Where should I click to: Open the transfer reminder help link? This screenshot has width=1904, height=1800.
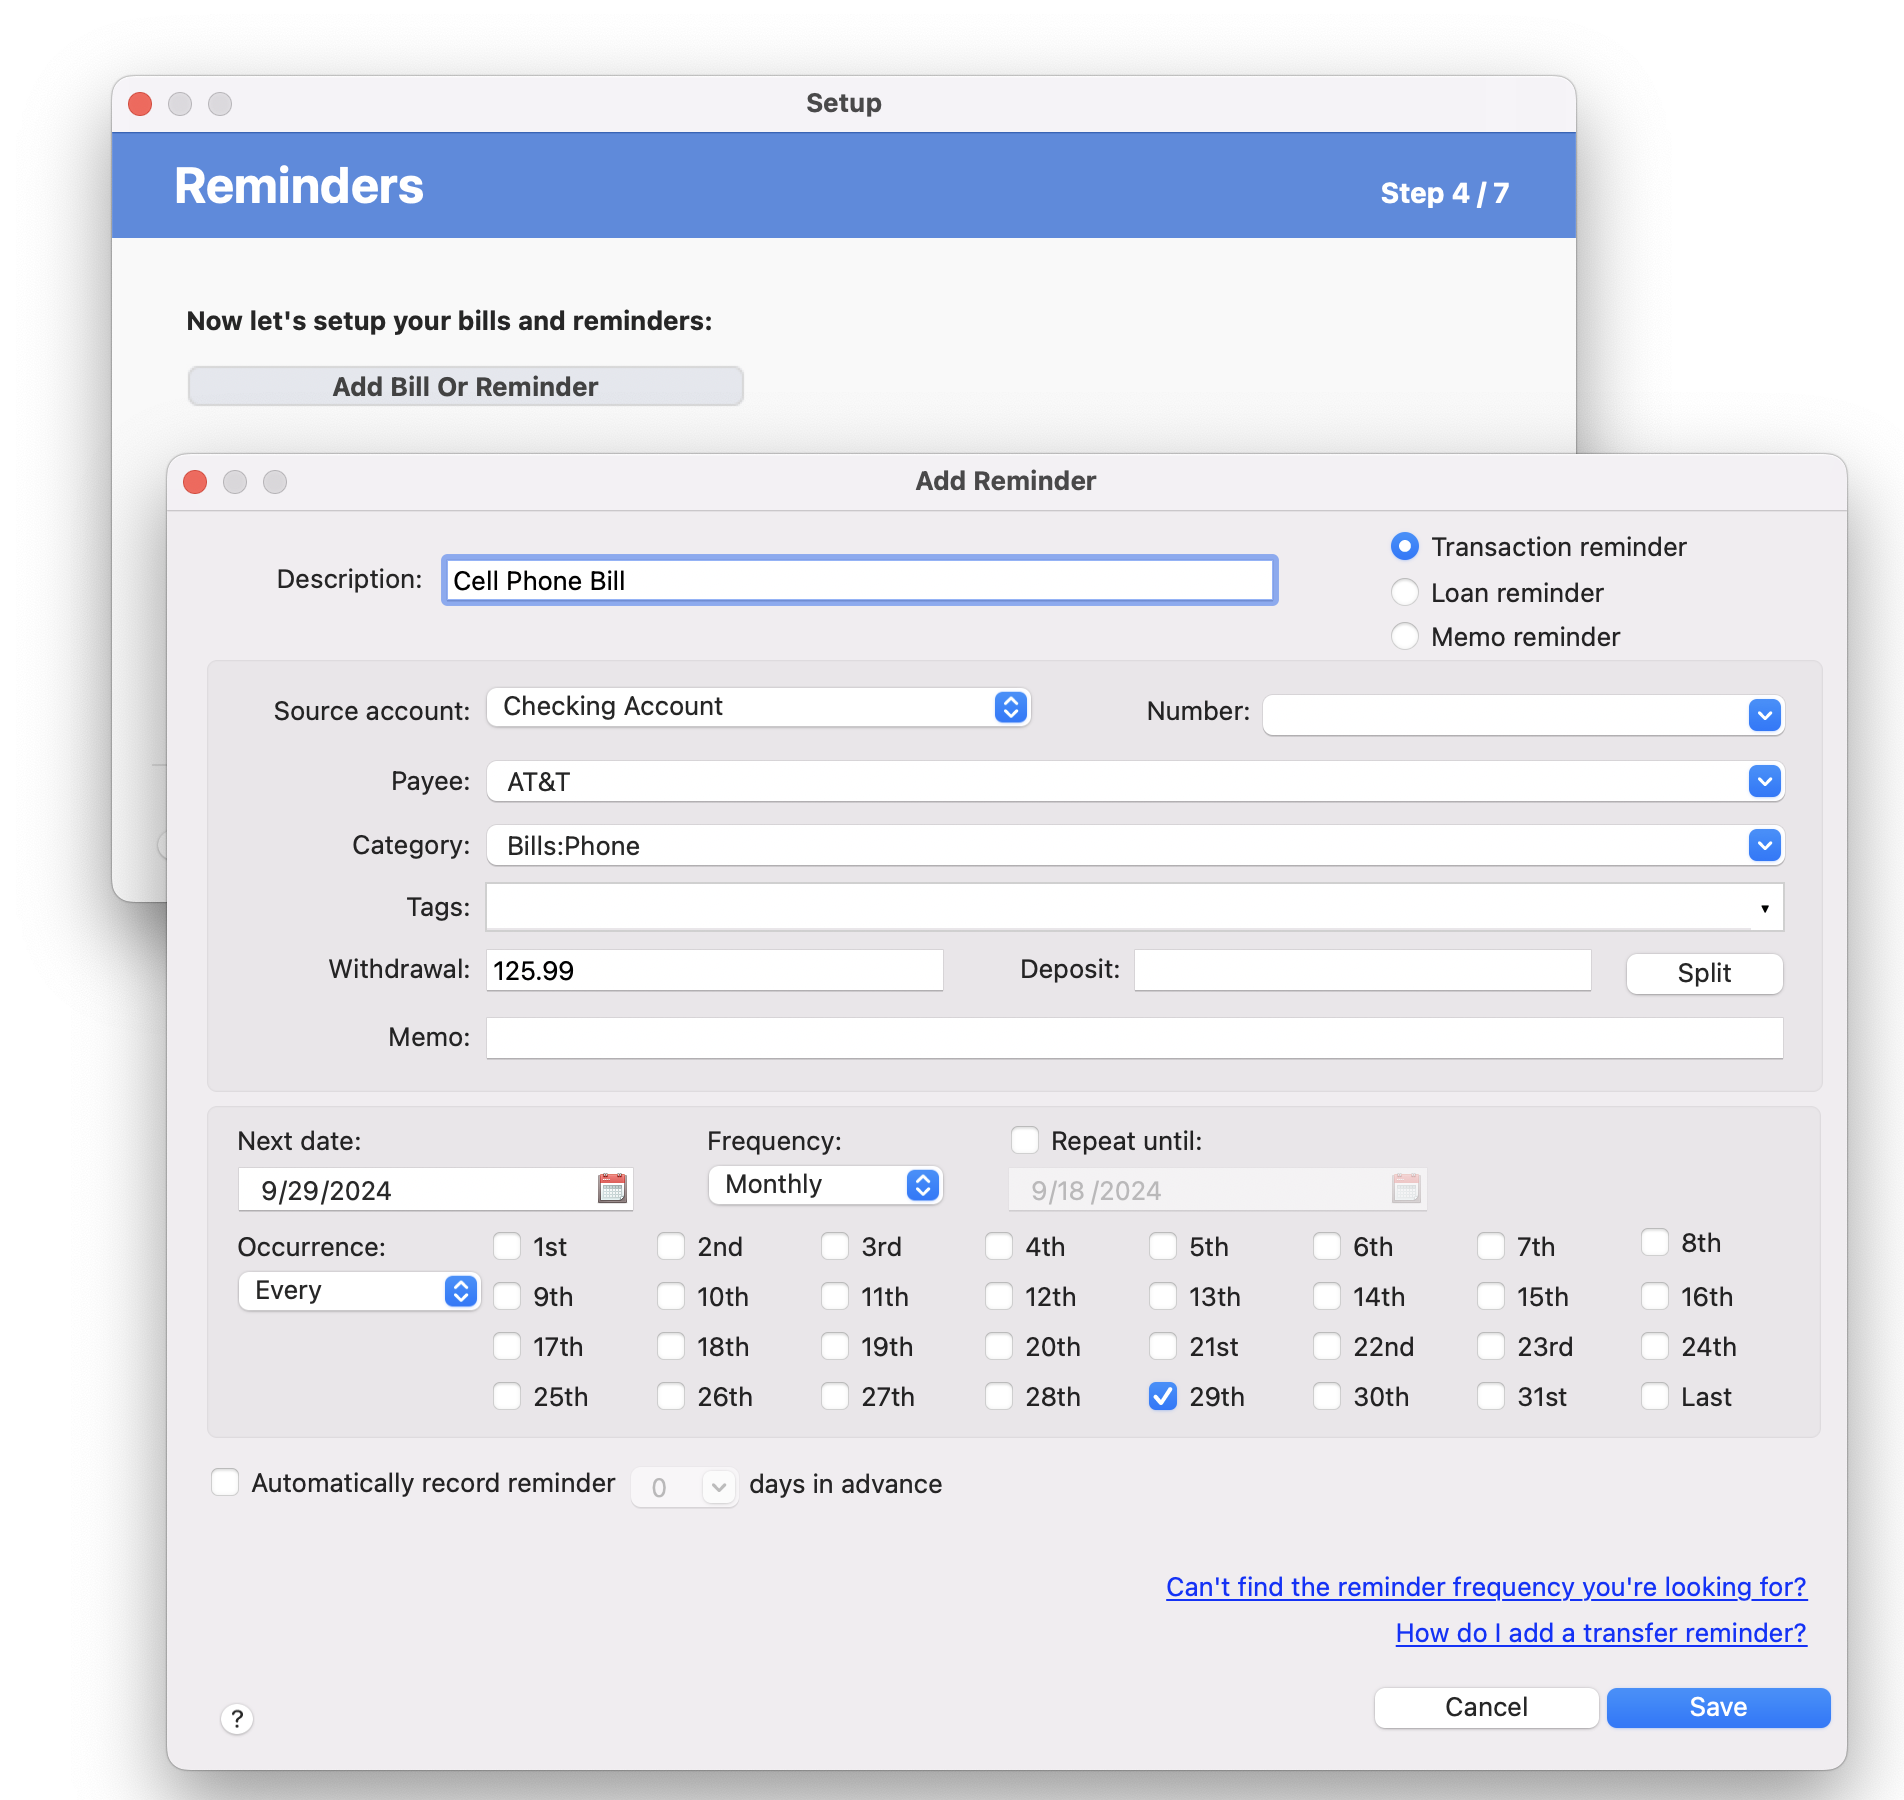coord(1601,1633)
